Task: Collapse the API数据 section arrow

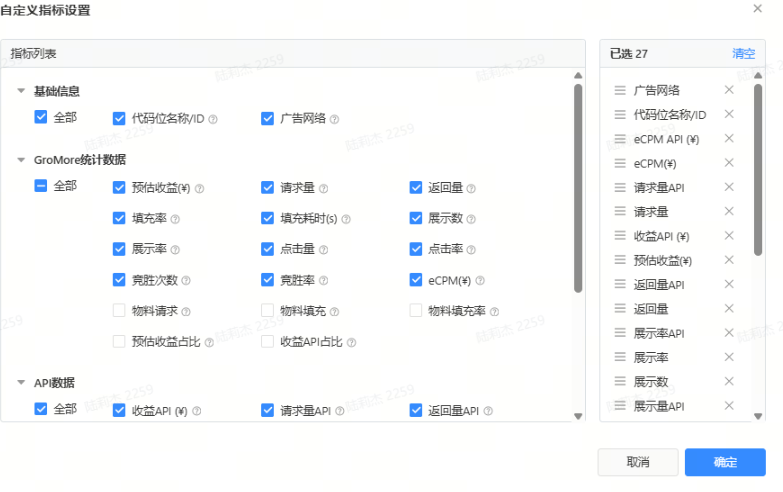Action: click(x=21, y=383)
